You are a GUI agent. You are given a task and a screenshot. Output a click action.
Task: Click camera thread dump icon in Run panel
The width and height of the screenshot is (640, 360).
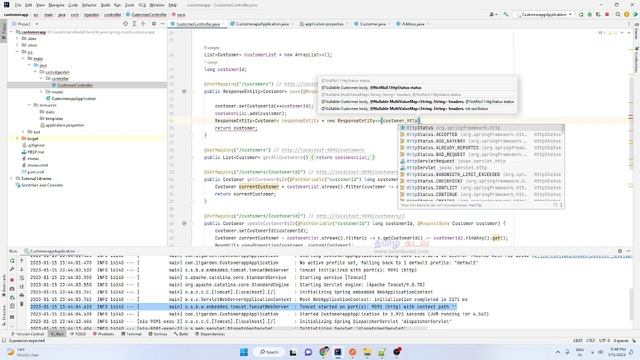(x=12, y=289)
